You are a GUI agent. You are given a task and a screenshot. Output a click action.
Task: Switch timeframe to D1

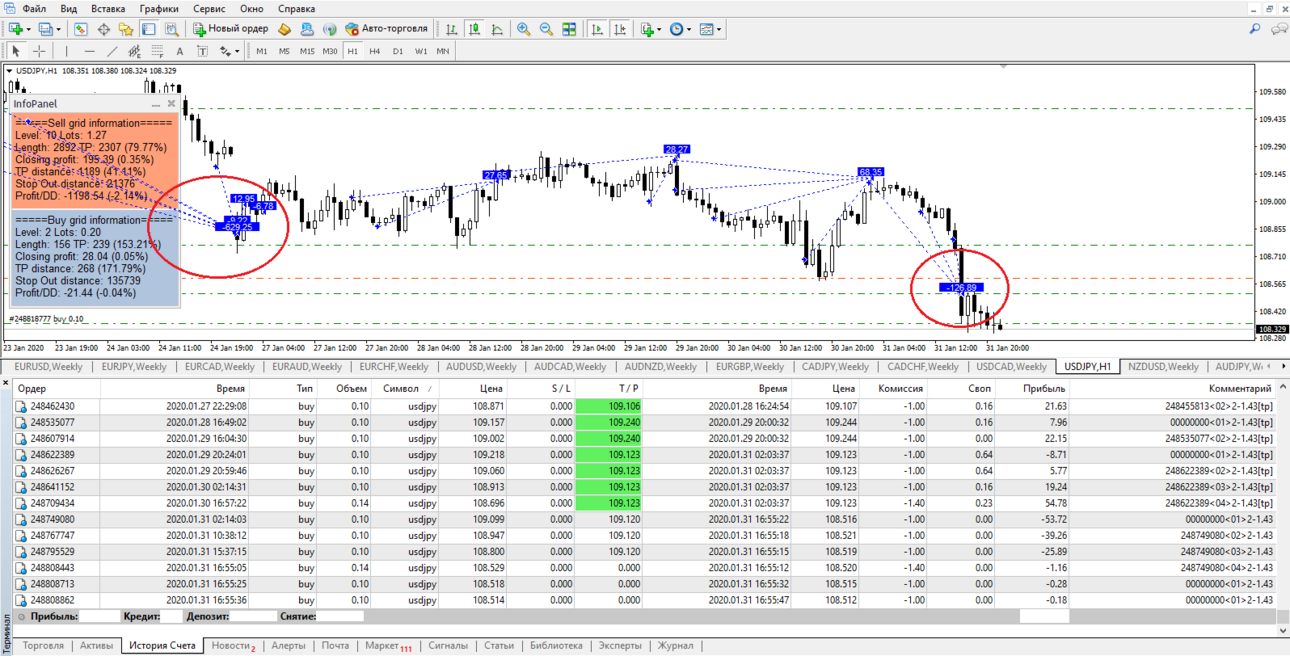(398, 51)
